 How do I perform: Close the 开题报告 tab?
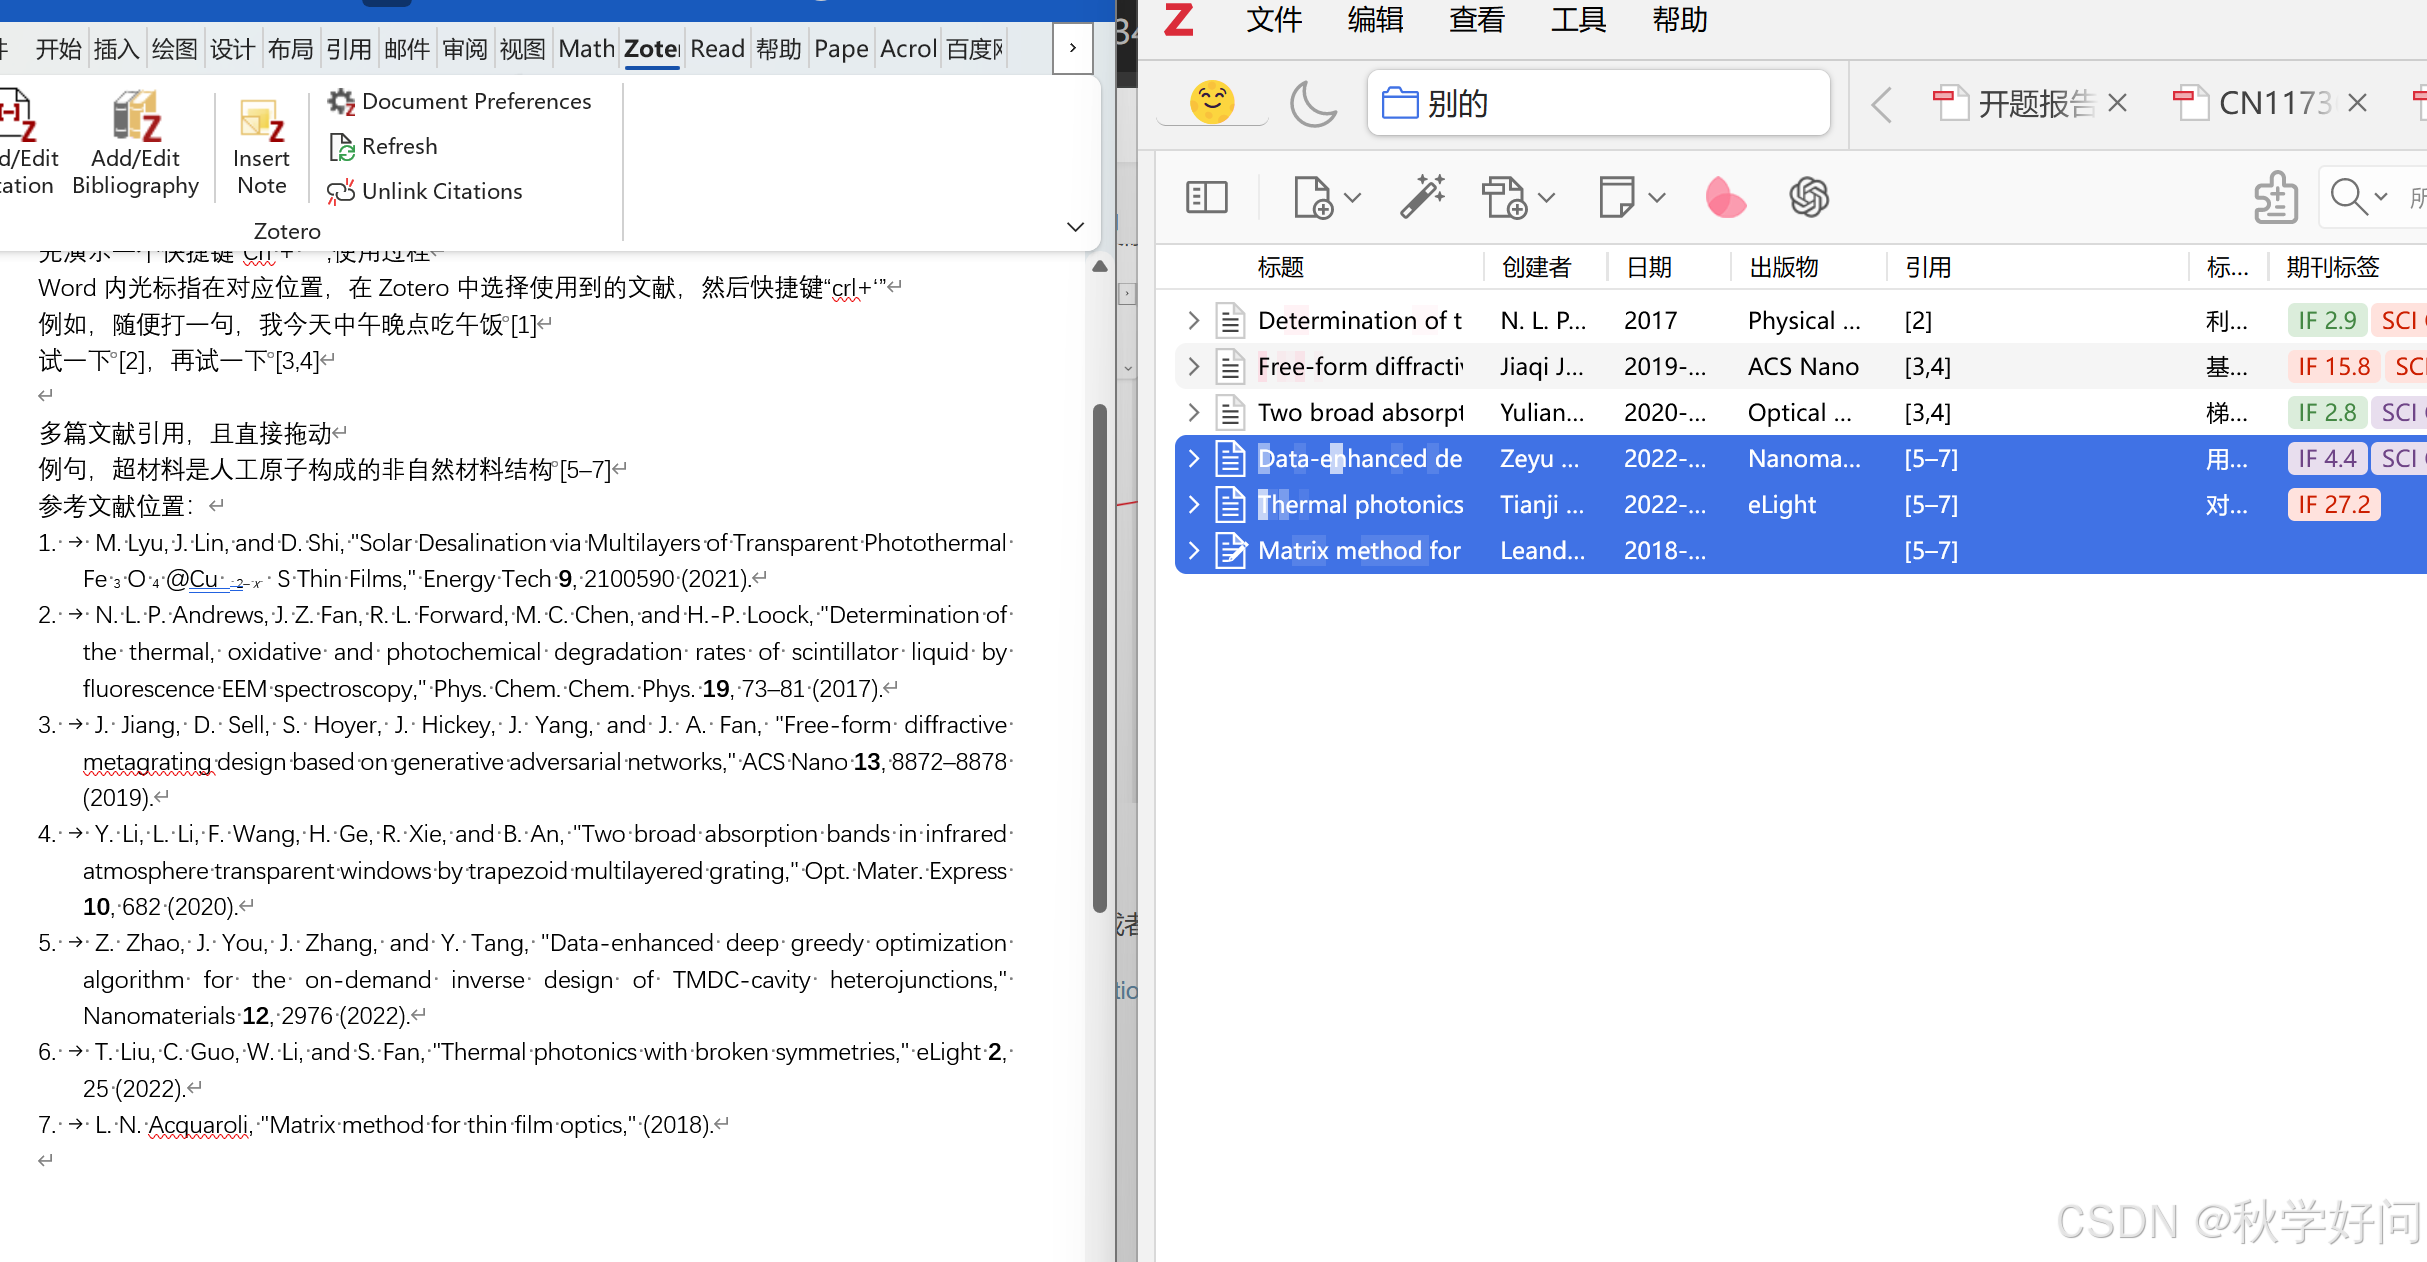2117,103
